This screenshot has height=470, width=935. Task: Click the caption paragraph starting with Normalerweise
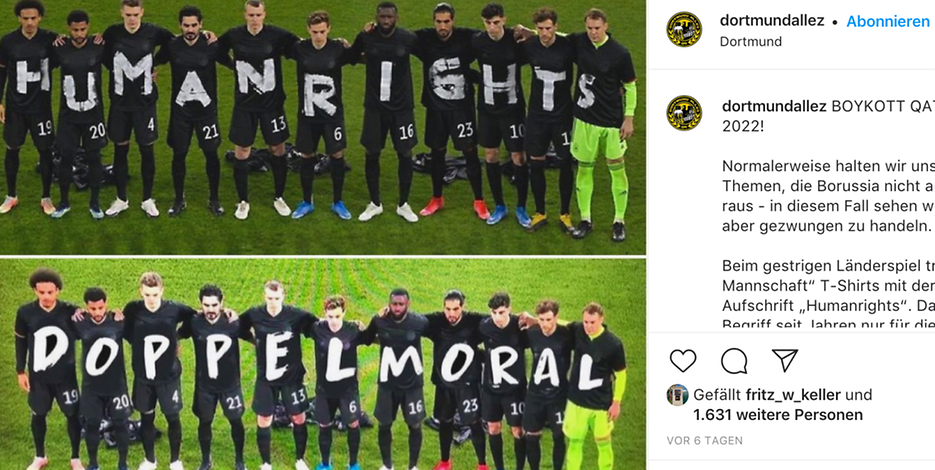[828, 197]
